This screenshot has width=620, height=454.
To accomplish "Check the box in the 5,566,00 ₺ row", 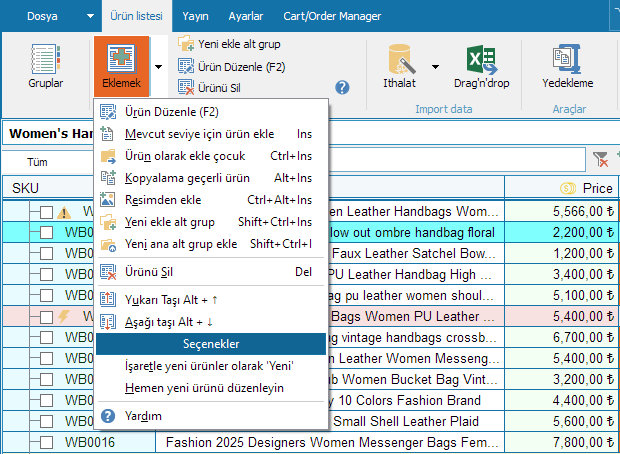I will tap(47, 212).
